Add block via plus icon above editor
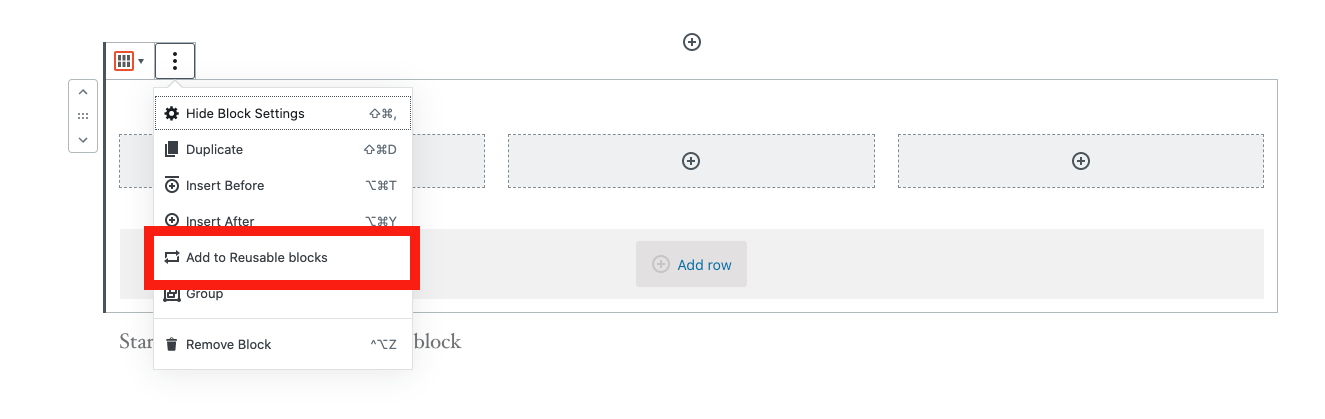Screen dimensions: 1325x419 click(691, 42)
